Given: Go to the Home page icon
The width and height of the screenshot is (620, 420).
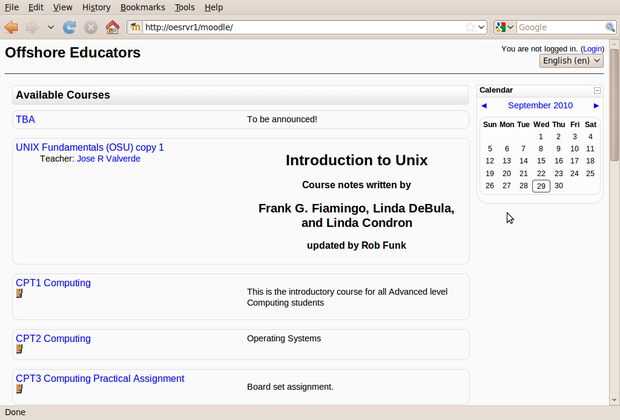Looking at the screenshot, I should (113, 27).
